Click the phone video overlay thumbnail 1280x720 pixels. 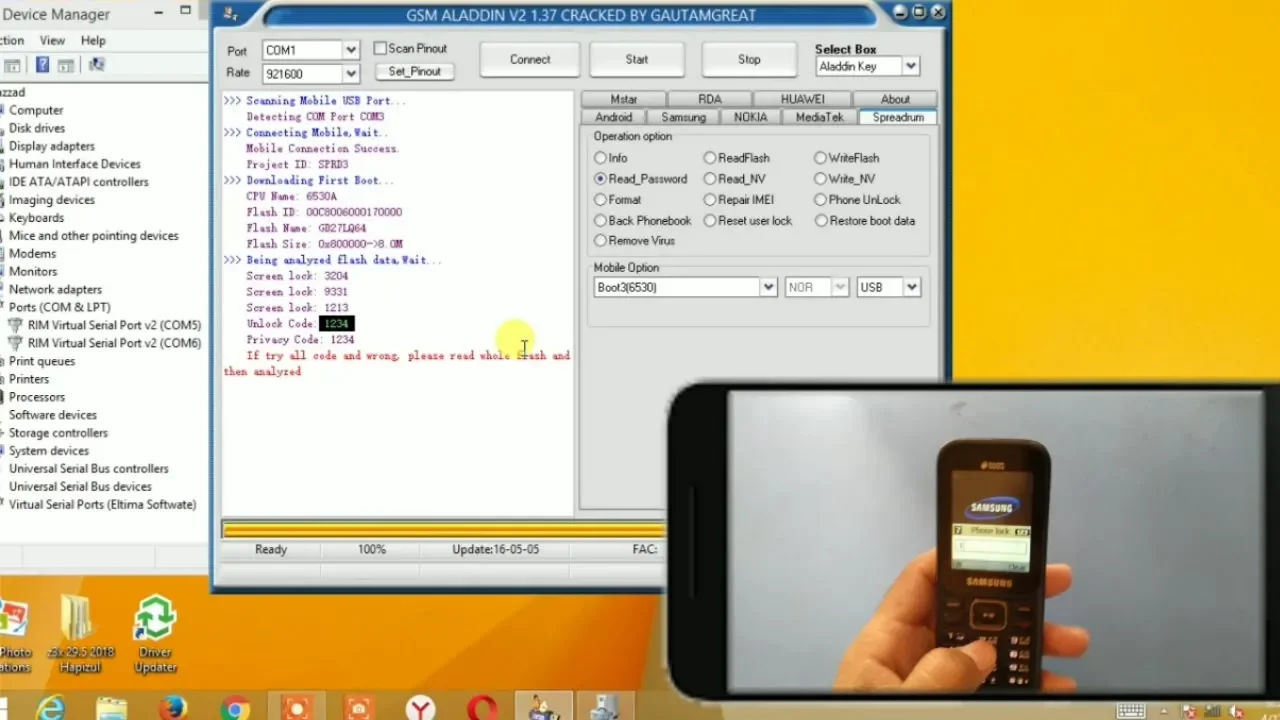click(974, 540)
